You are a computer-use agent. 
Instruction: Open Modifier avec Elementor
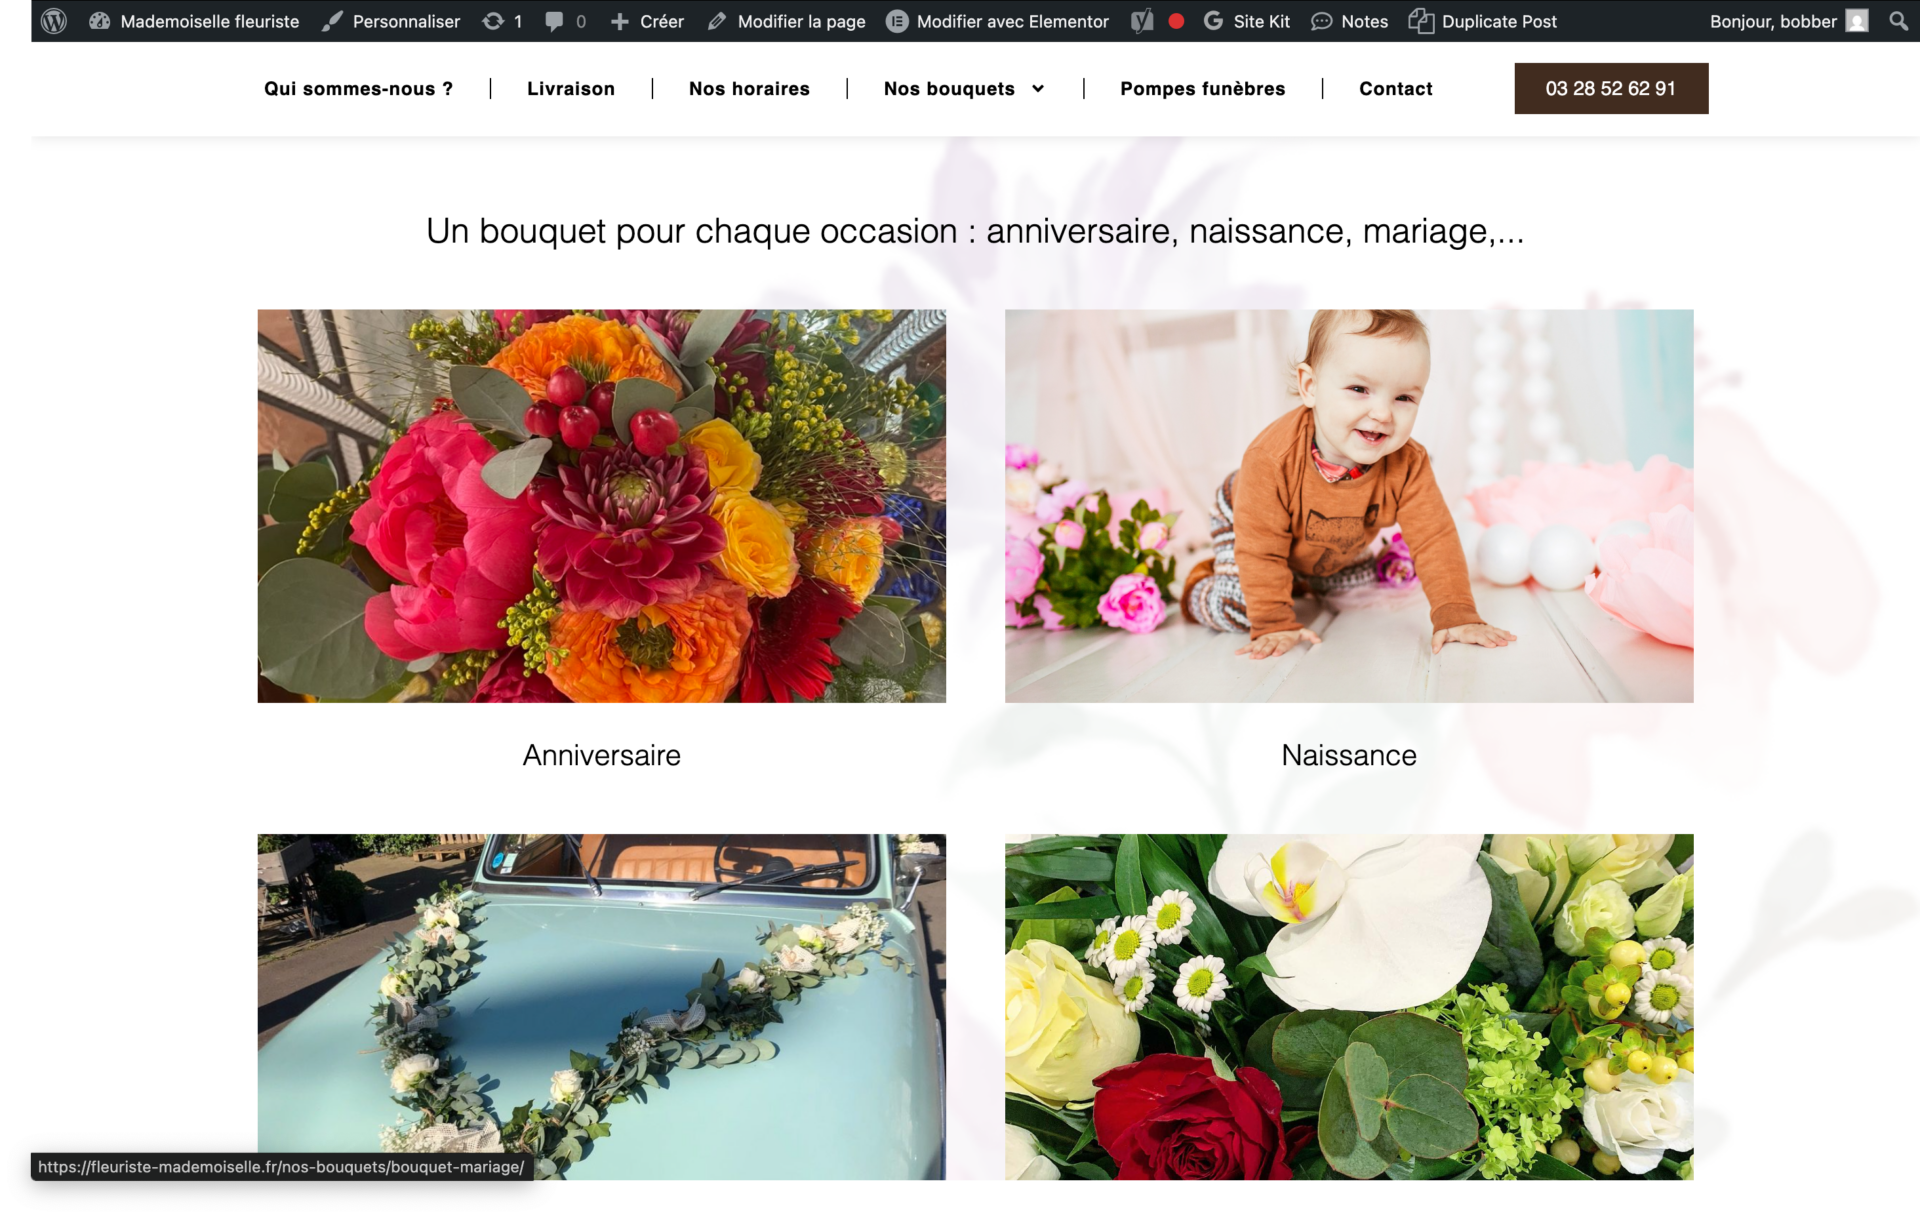click(x=1012, y=21)
